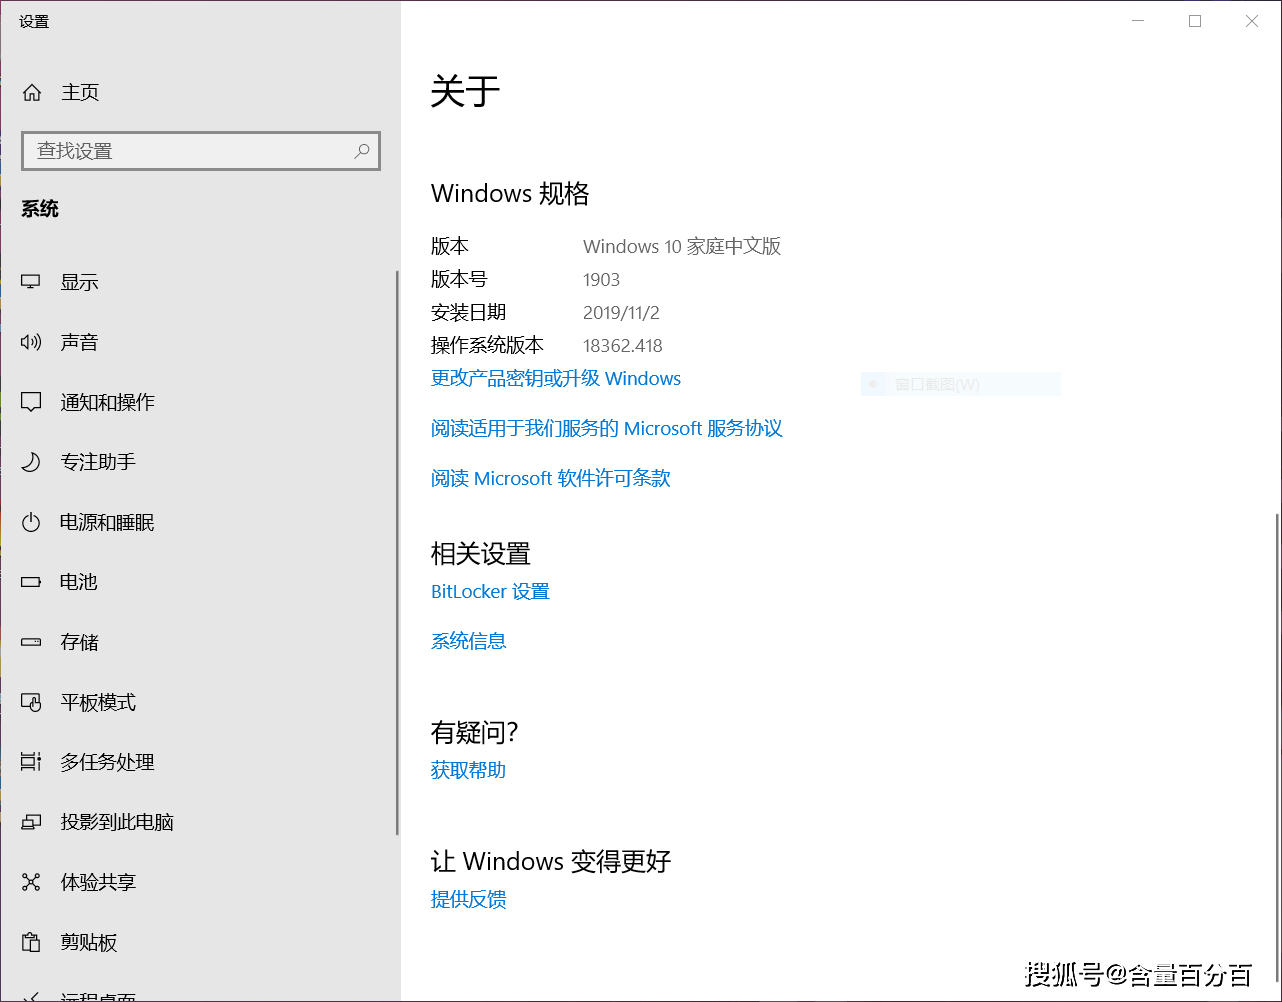Open Display (显示) settings icon
The width and height of the screenshot is (1282, 1002).
[x=31, y=282]
